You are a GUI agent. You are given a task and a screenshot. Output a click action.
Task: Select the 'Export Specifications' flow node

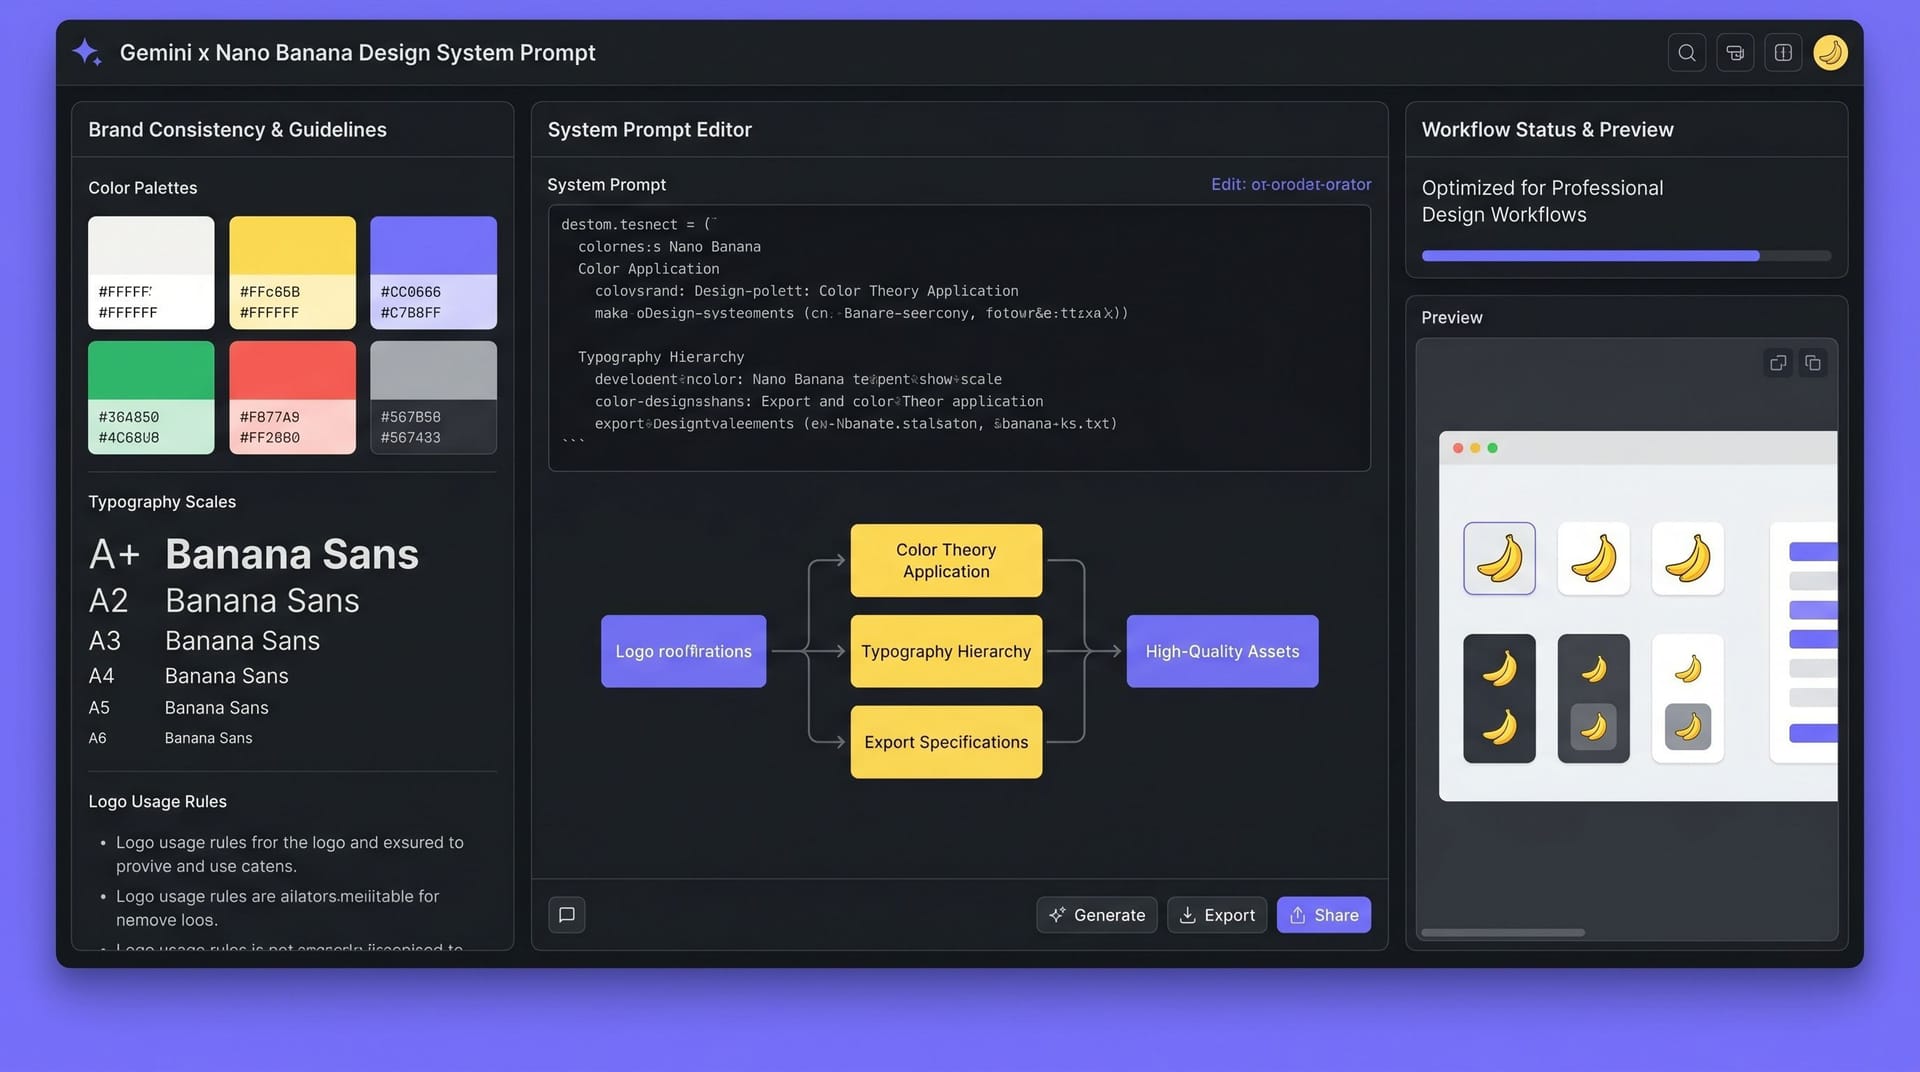point(946,742)
